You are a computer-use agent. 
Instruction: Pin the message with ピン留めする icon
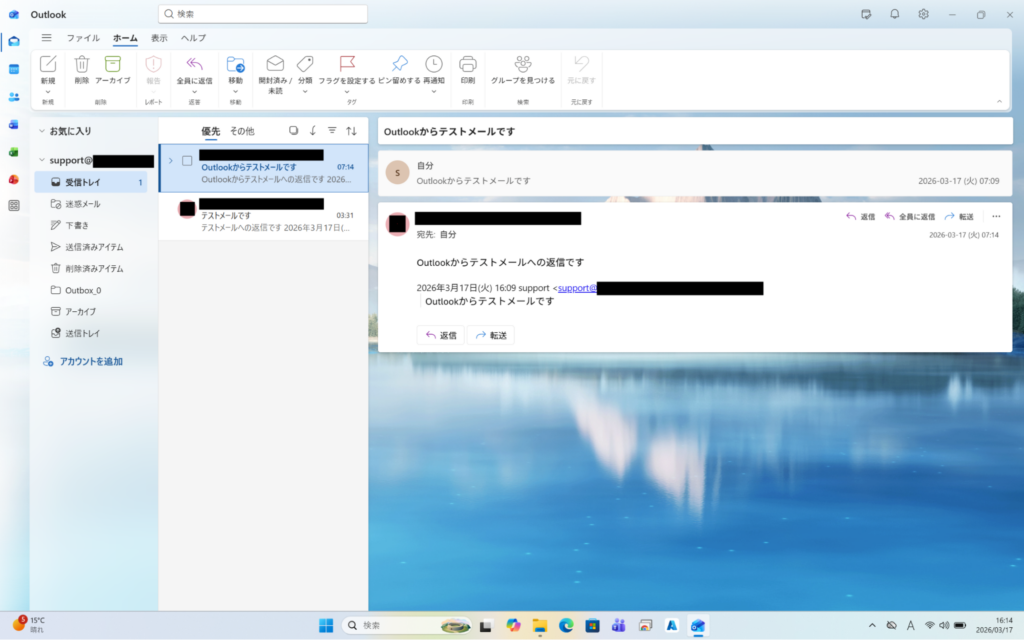click(399, 65)
